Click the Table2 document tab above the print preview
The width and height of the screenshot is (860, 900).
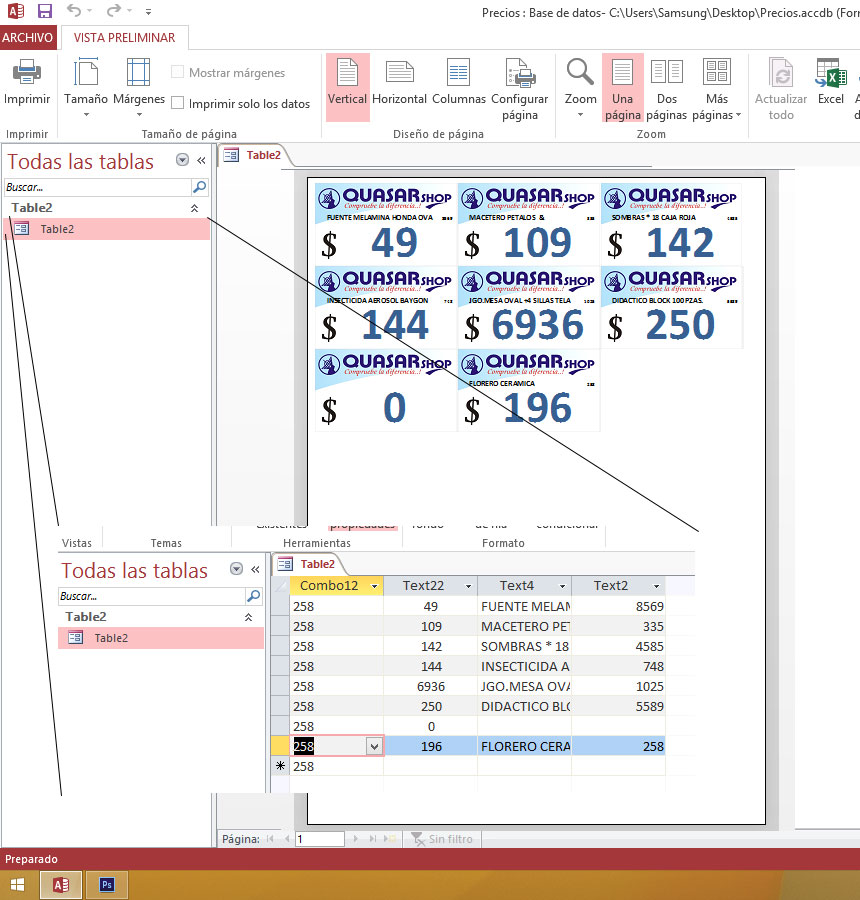pos(253,155)
